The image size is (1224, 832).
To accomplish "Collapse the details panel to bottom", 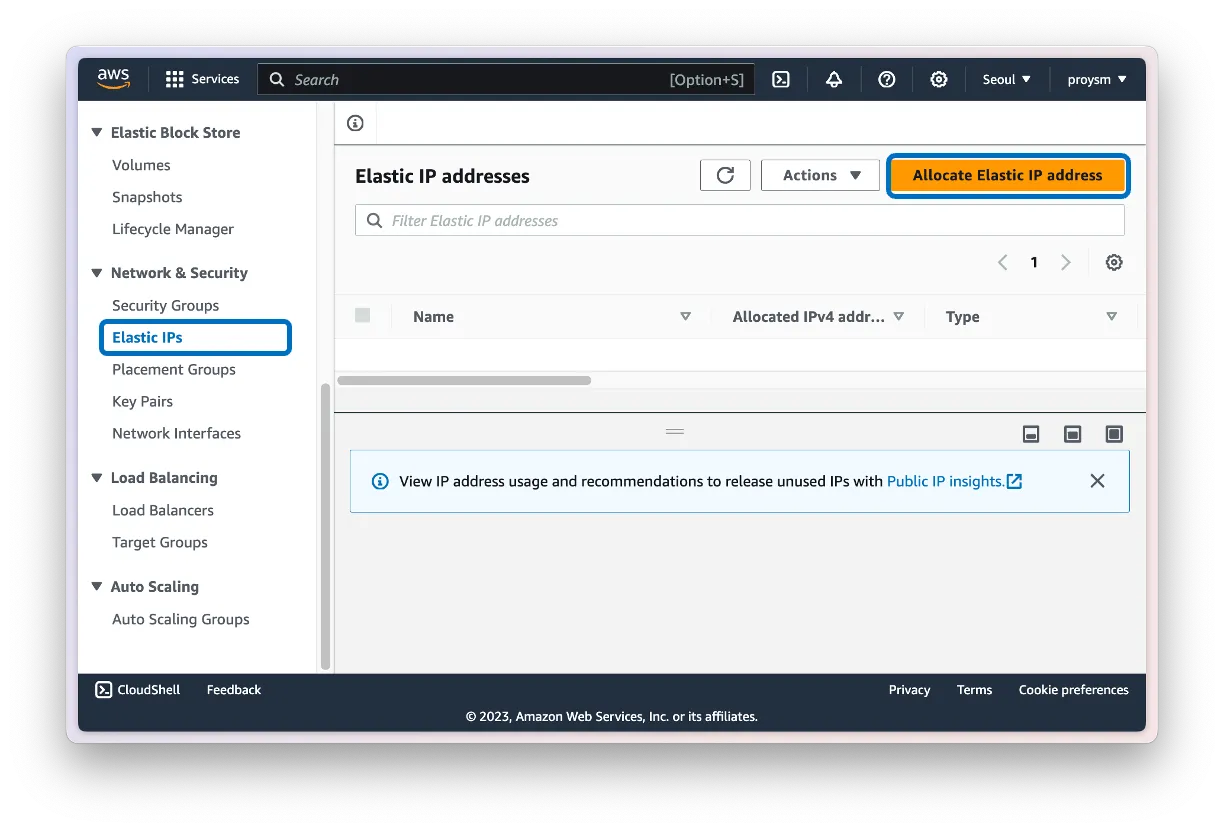I will point(1031,434).
